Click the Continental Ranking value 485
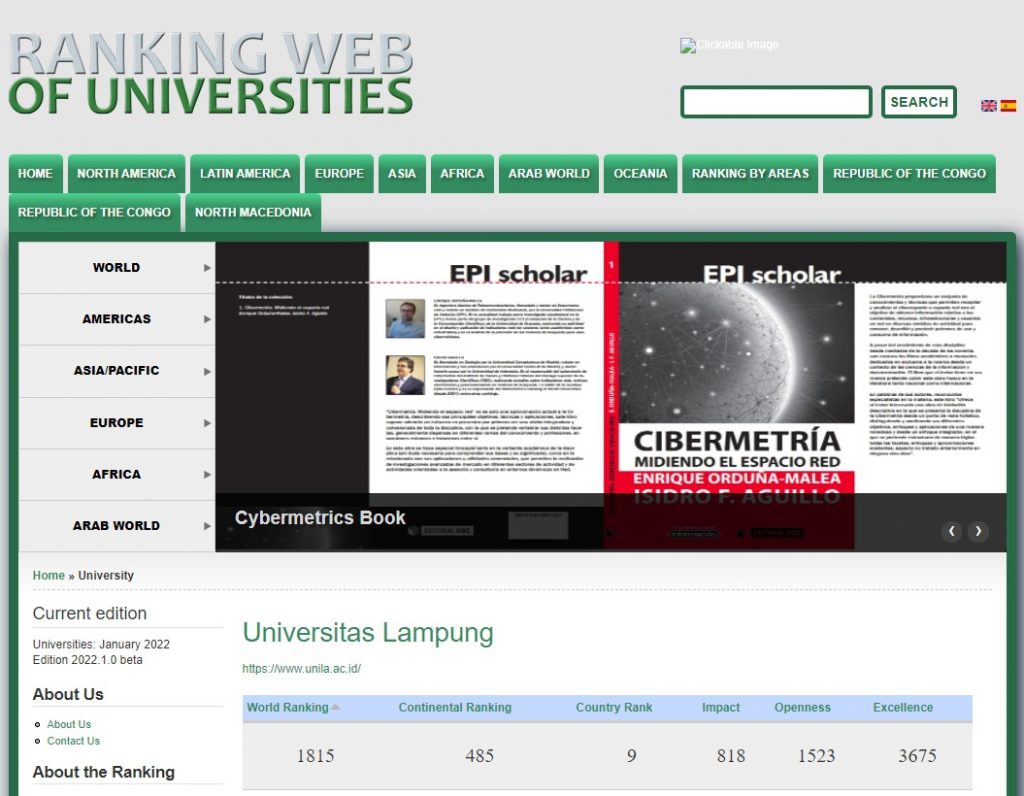Viewport: 1024px width, 796px height. [479, 756]
